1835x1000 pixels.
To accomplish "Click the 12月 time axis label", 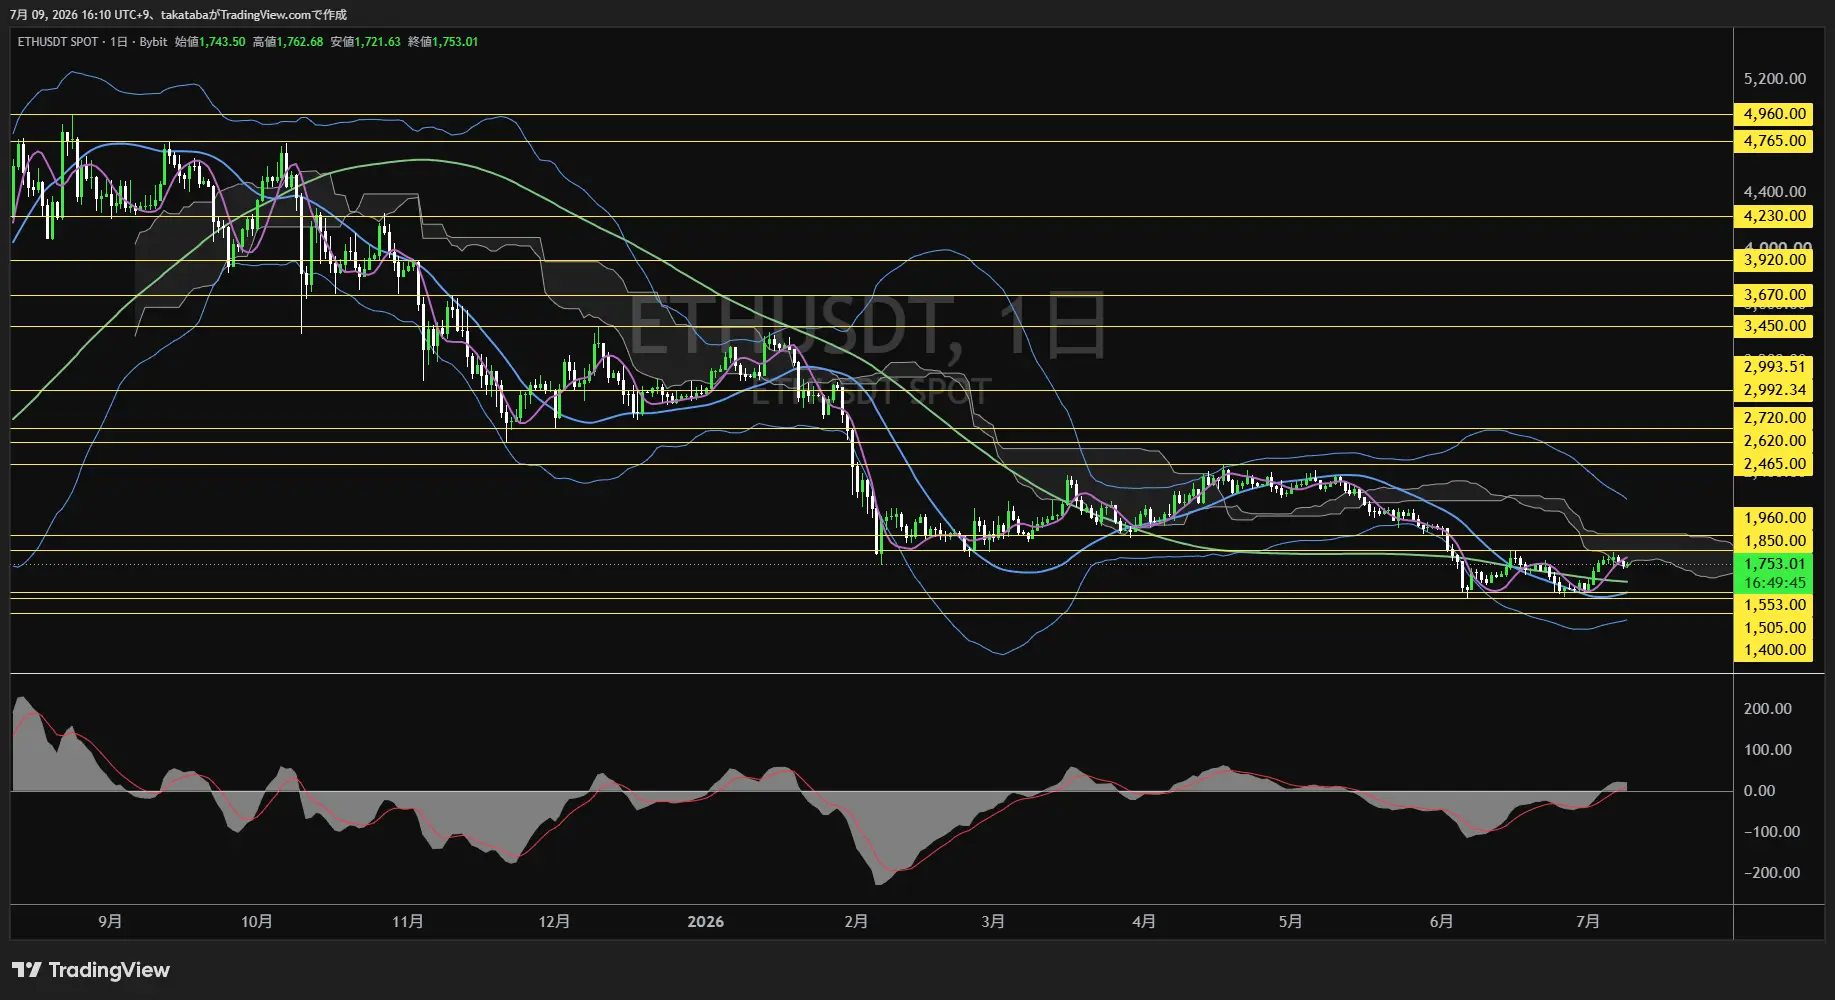I will [554, 921].
